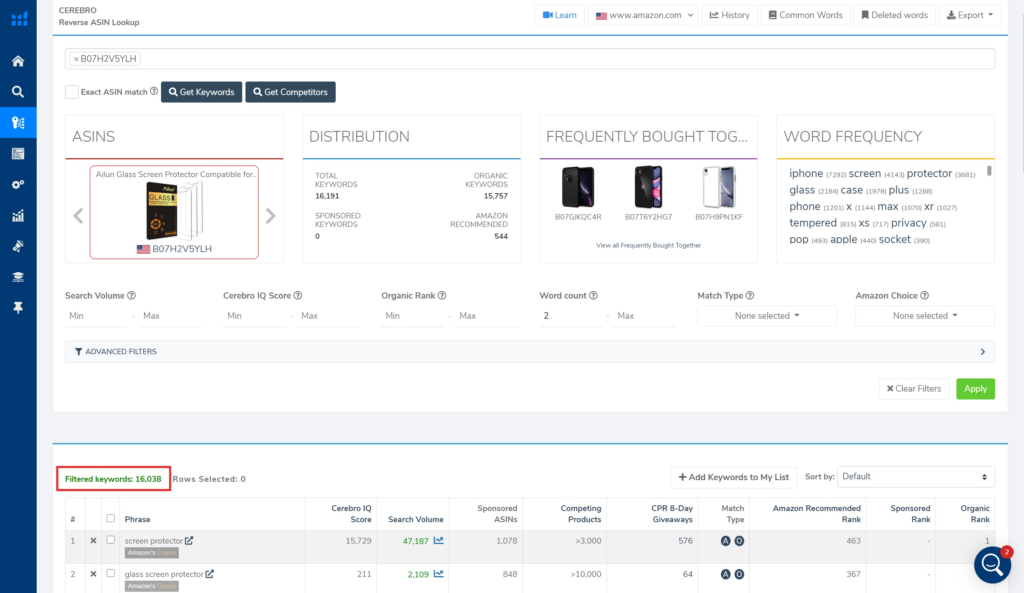Select the 'screen protector' row checkbox
This screenshot has width=1024, height=593.
coord(110,540)
